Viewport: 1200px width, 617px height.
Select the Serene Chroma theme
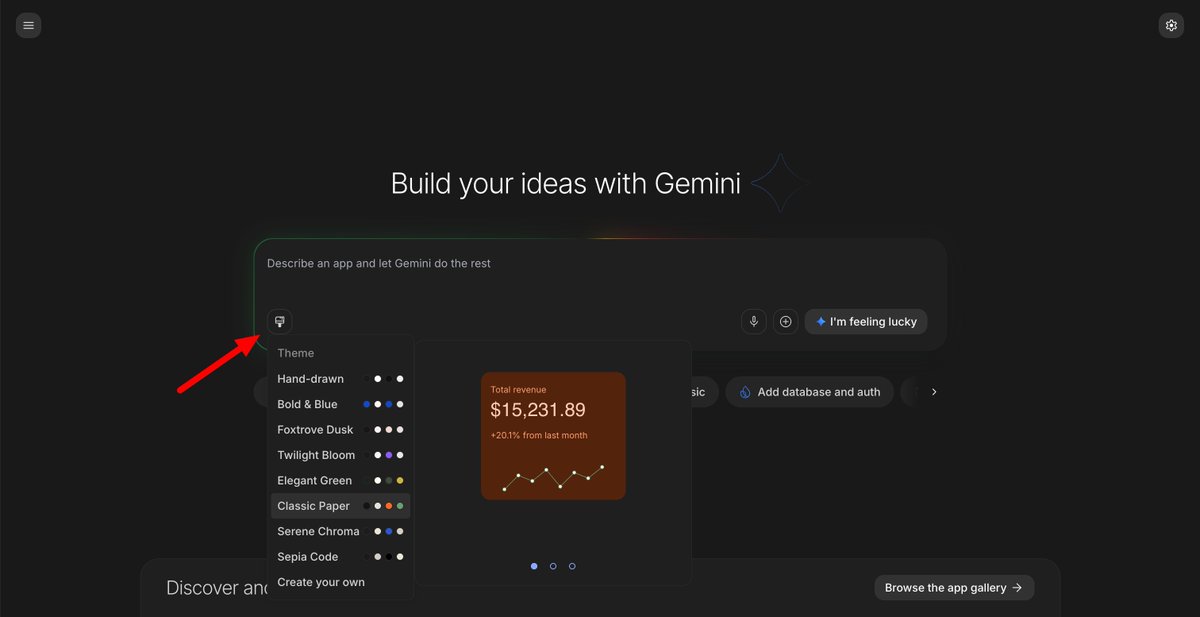point(340,531)
